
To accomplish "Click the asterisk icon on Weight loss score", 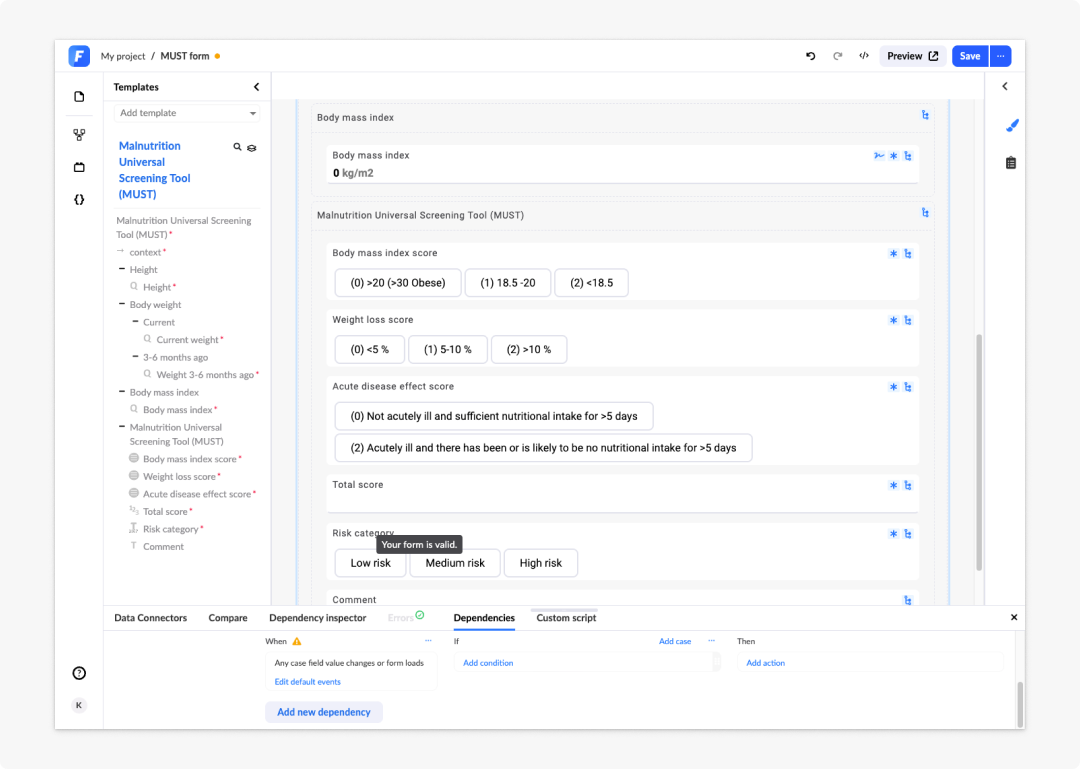I will click(893, 320).
